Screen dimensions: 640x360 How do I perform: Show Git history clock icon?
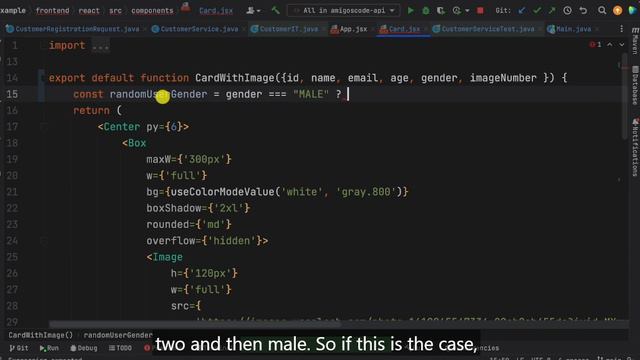tap(567, 11)
